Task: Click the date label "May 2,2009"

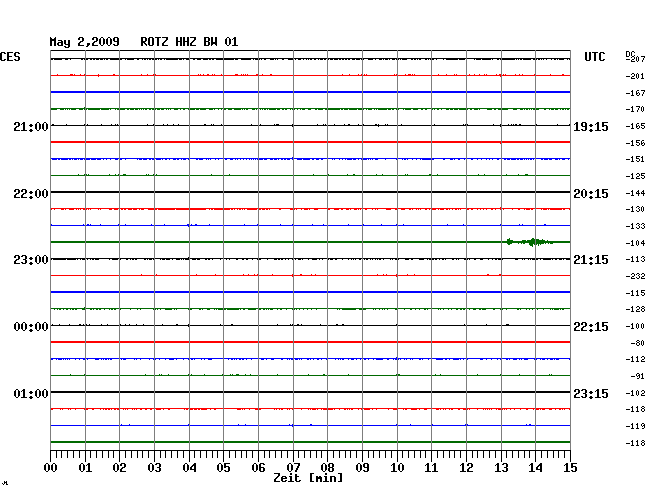Action: (85, 42)
